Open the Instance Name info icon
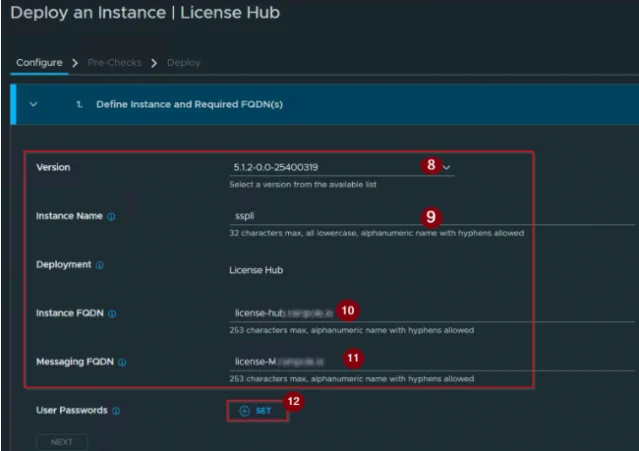Image resolution: width=639 pixels, height=451 pixels. point(111,216)
